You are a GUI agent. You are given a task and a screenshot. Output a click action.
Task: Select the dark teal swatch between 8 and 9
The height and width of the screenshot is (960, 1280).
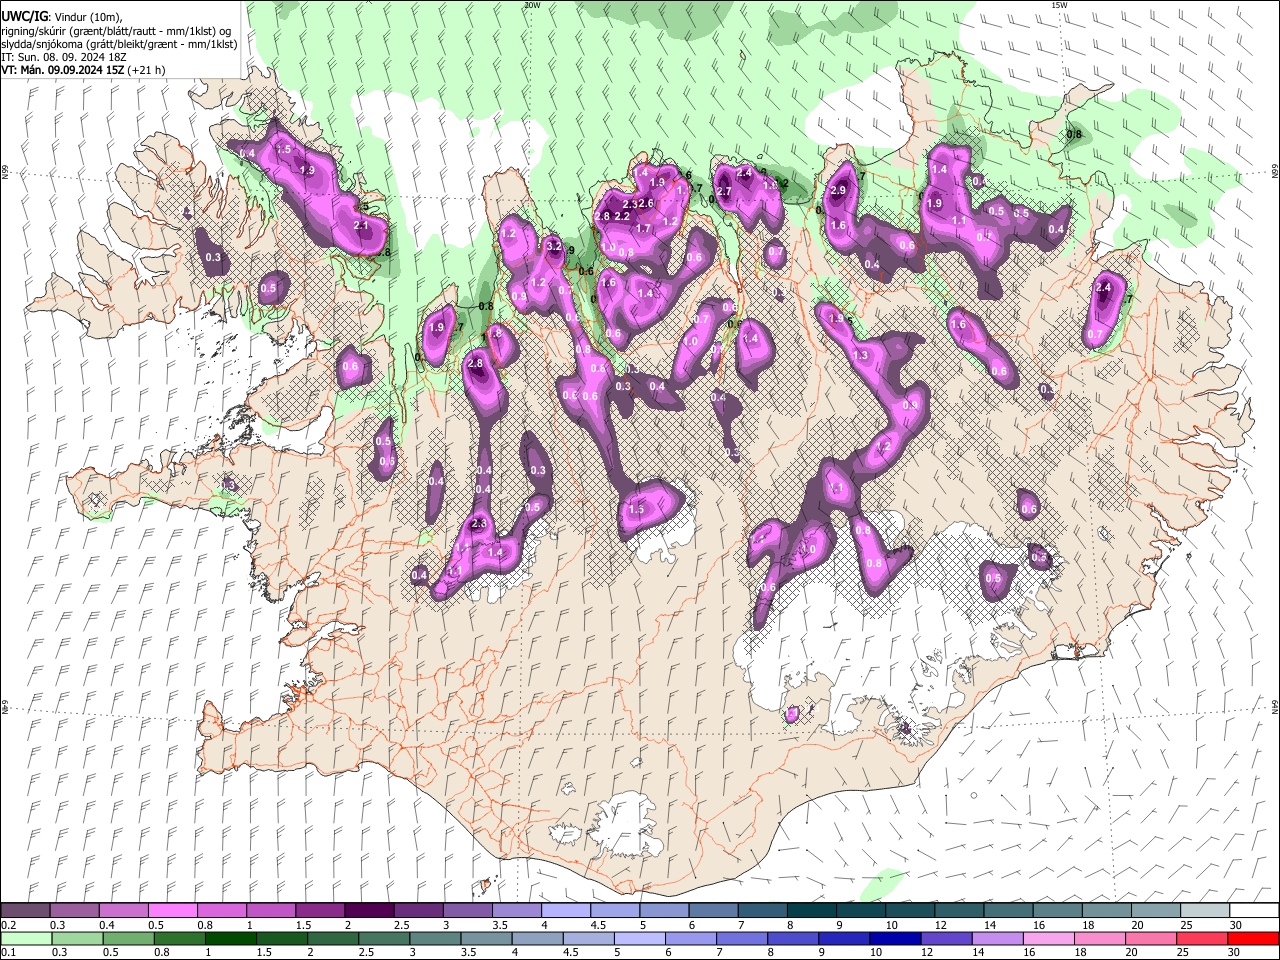[810, 910]
